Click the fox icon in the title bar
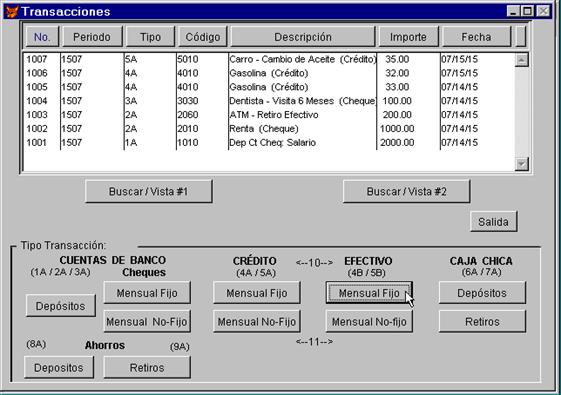The height and width of the screenshot is (395, 561). point(12,11)
